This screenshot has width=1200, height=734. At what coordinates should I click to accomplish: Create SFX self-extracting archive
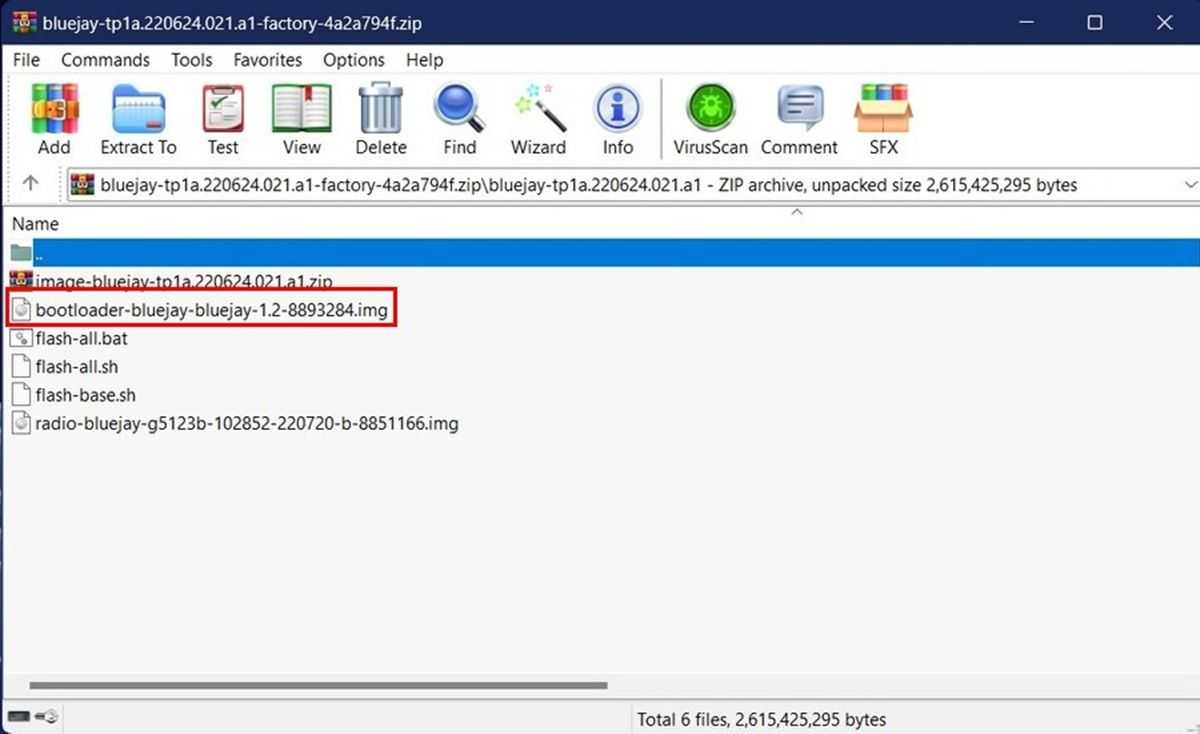click(883, 119)
